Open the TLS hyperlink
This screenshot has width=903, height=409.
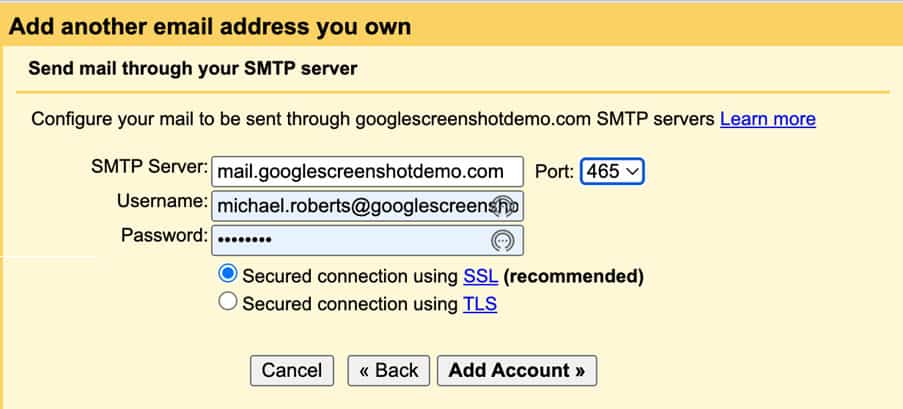pyautogui.click(x=480, y=304)
